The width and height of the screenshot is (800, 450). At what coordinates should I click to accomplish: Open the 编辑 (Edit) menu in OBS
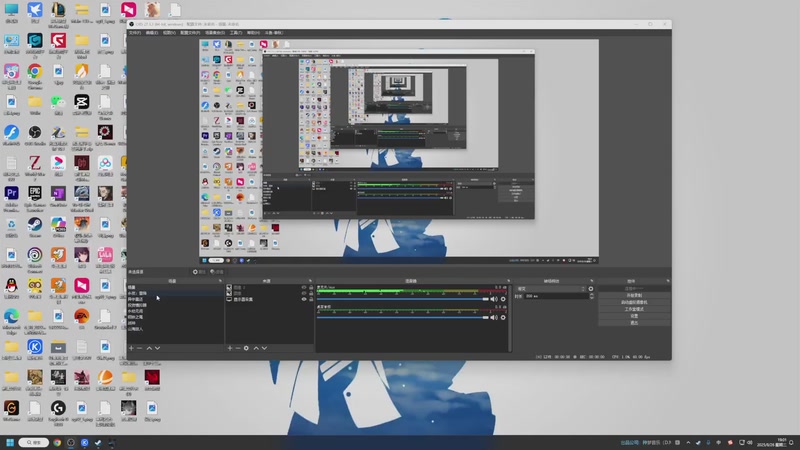point(152,33)
